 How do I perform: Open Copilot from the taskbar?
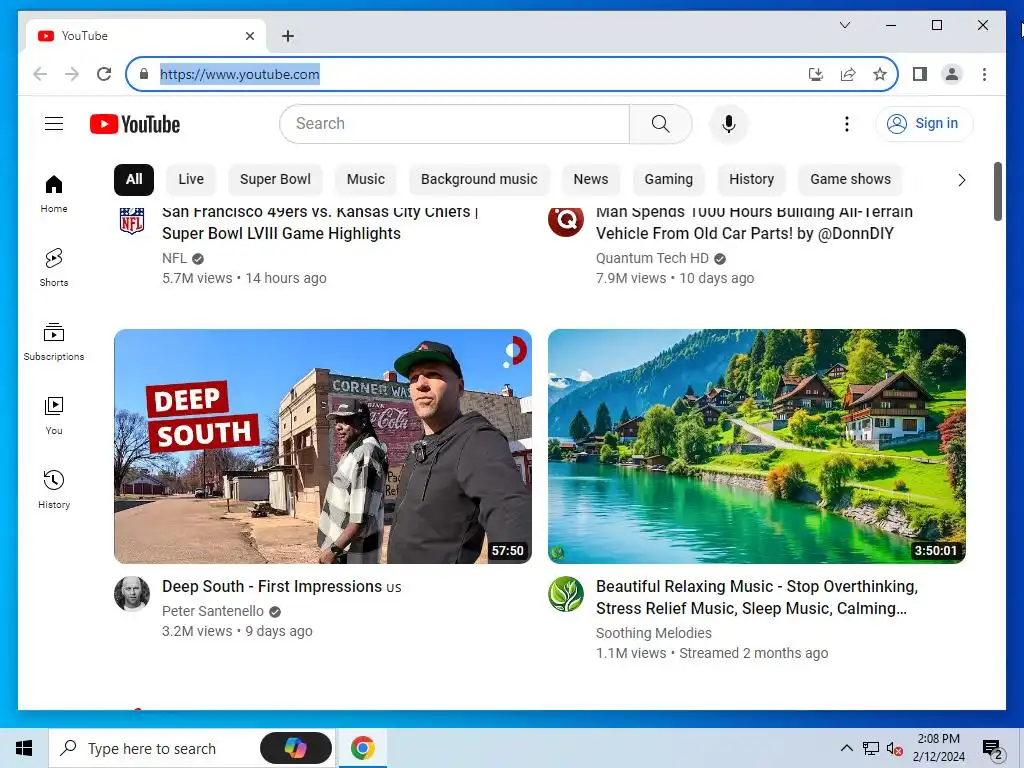(296, 748)
